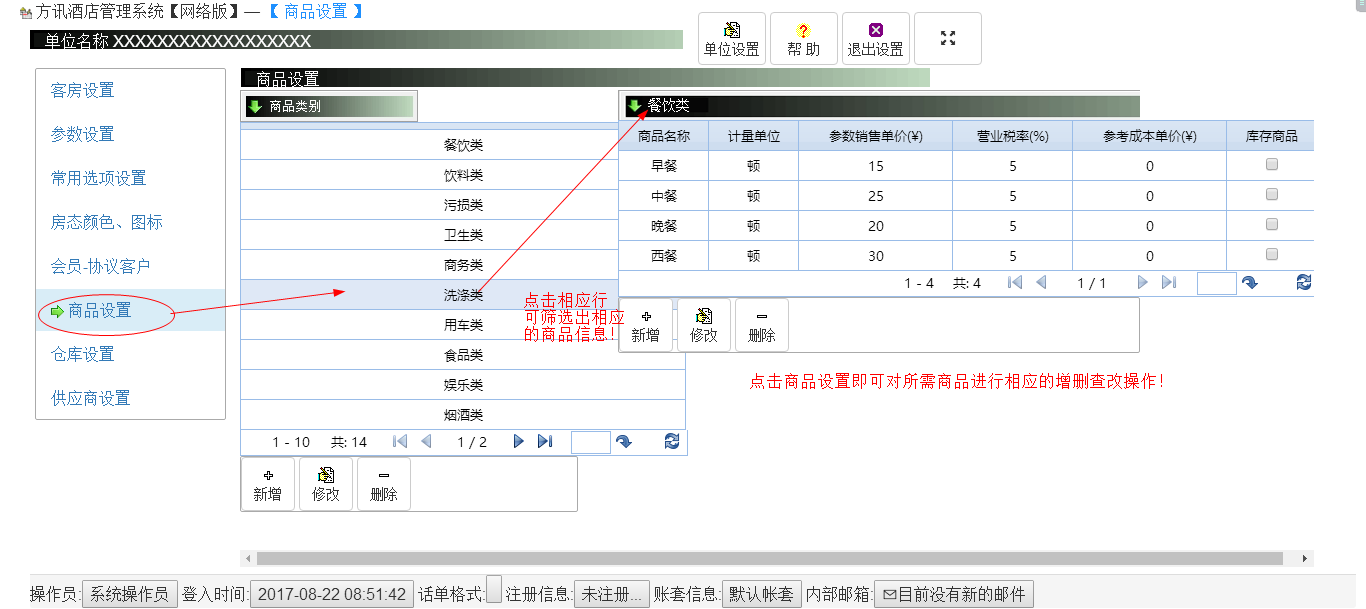
Task: Click 新增 under 商品类别 list
Action: (267, 484)
